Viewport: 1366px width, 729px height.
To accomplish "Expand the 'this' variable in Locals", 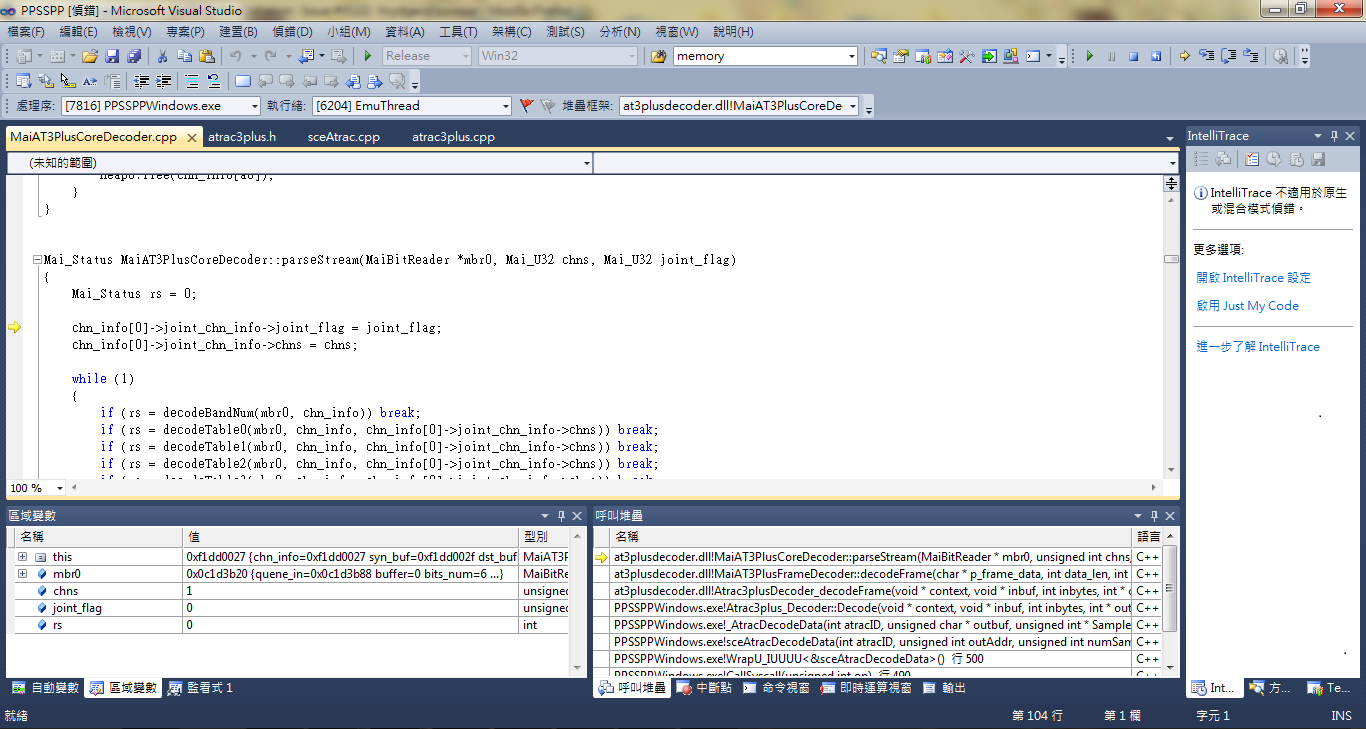I will point(22,557).
